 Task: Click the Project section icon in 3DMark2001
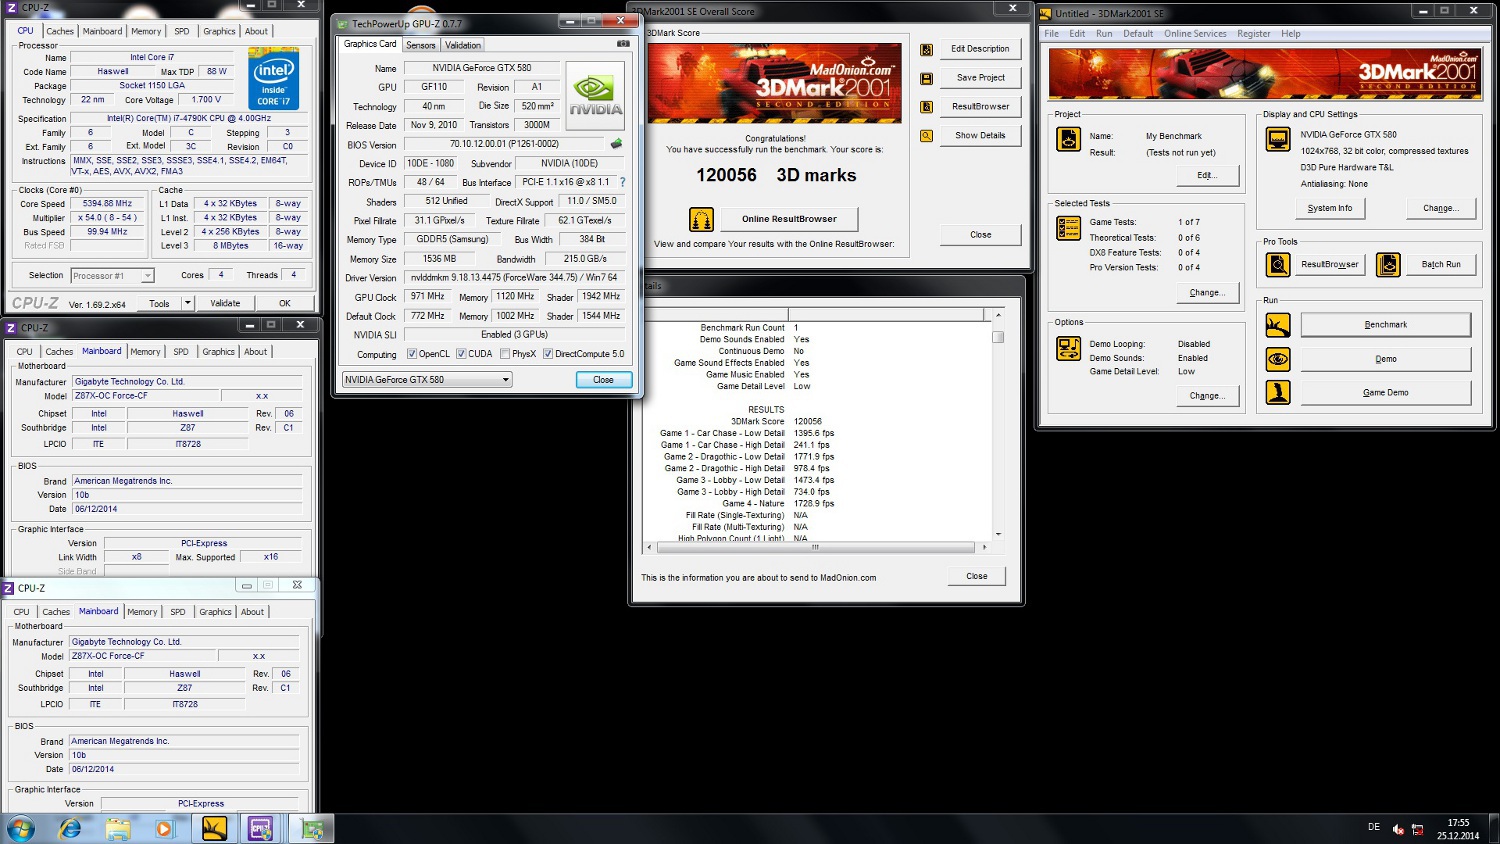pyautogui.click(x=1068, y=139)
